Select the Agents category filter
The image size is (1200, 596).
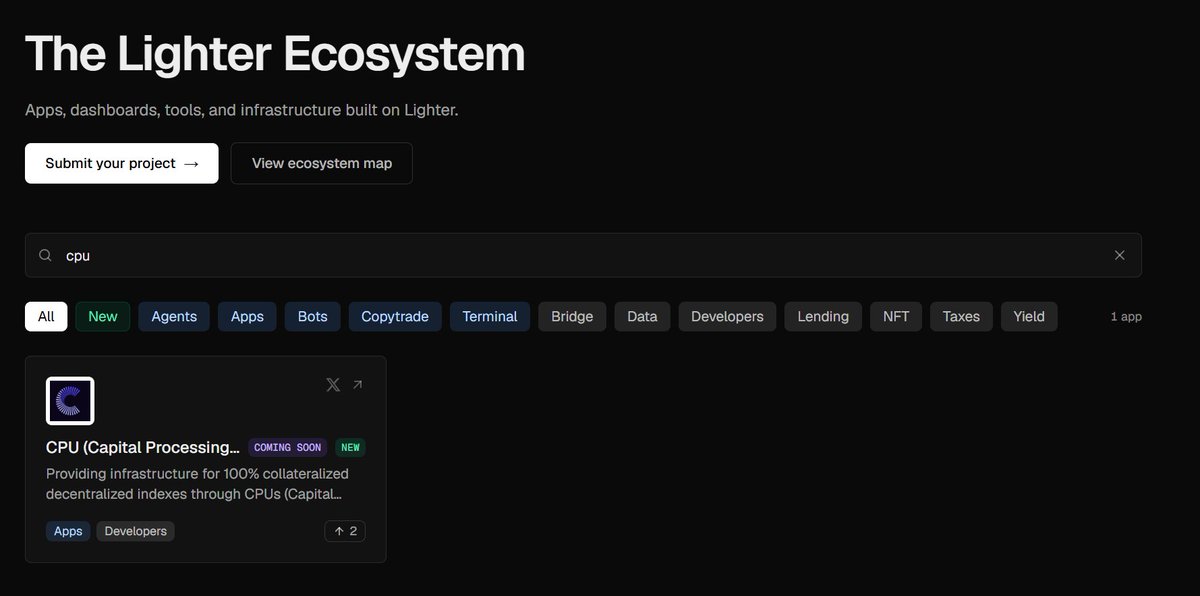coord(174,316)
